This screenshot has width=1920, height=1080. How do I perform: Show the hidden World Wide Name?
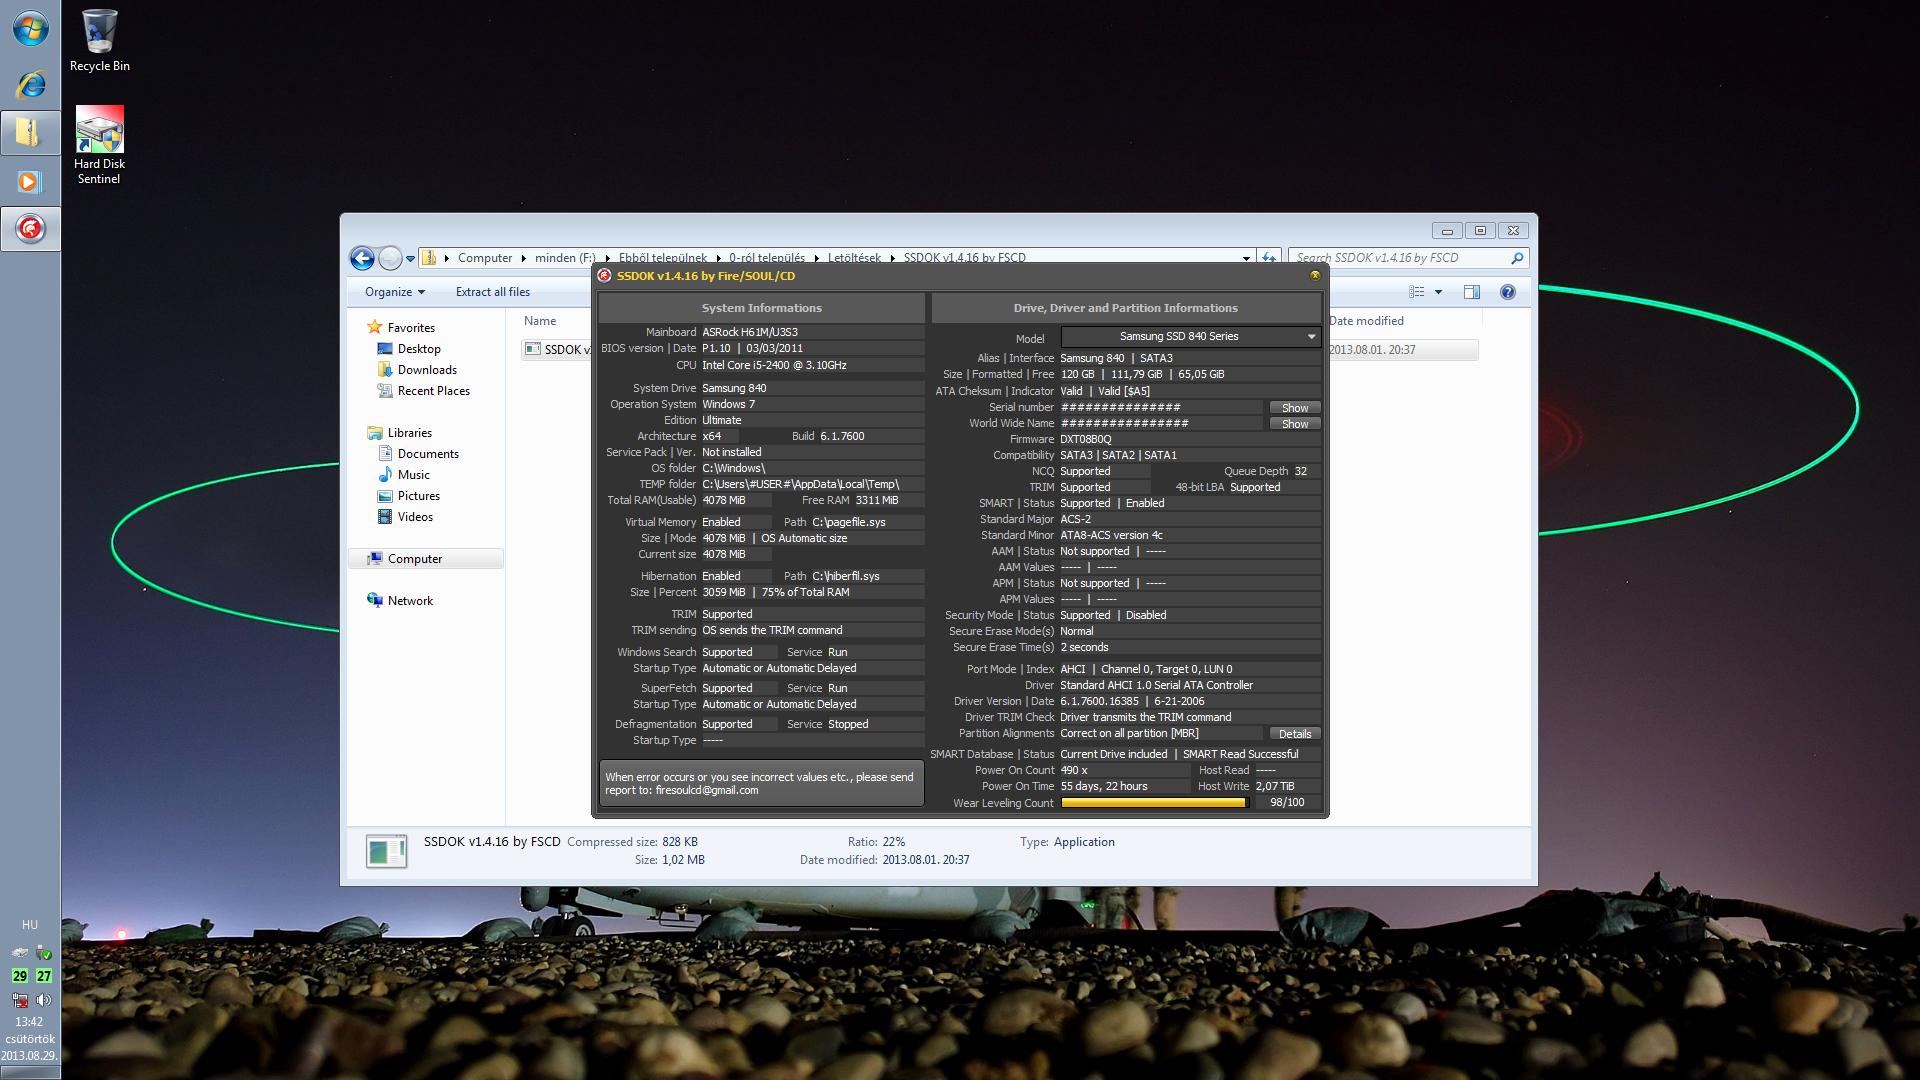1294,424
